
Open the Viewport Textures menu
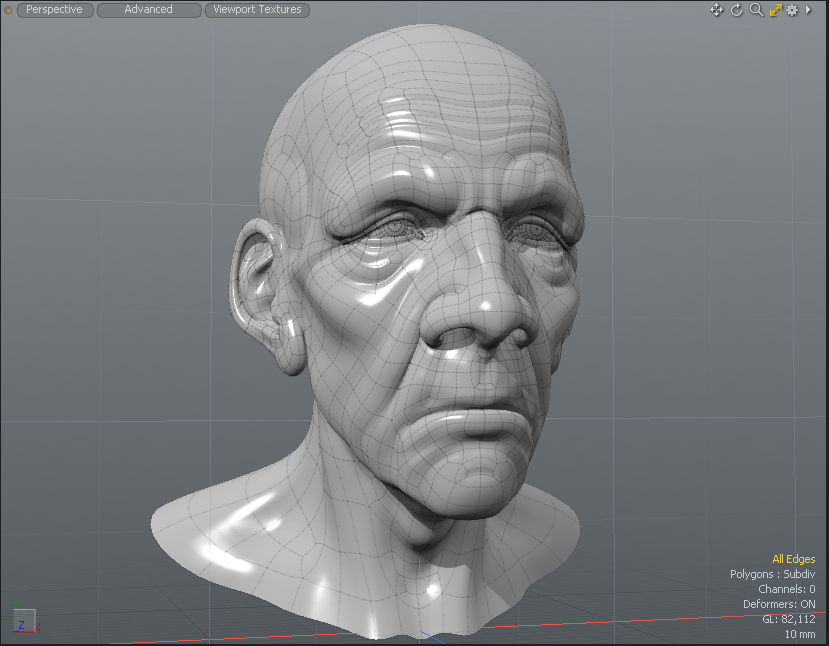(257, 10)
